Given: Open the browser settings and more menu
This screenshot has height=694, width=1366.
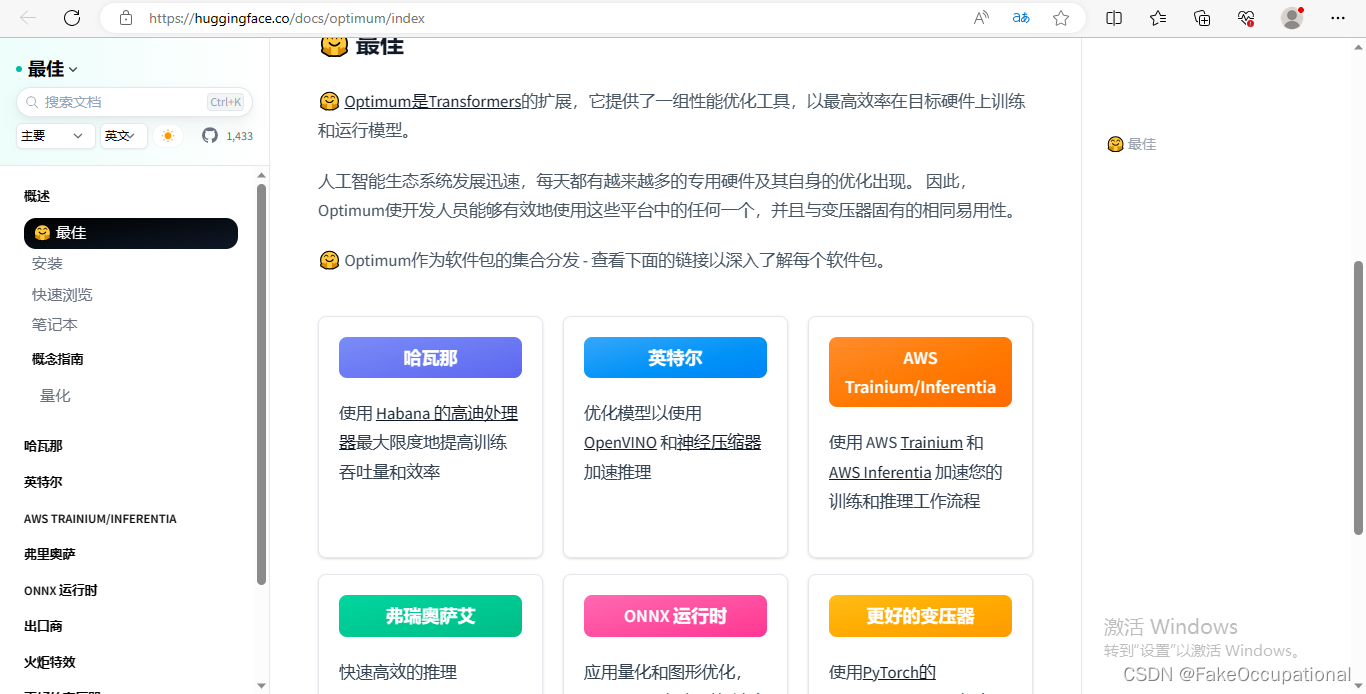Looking at the screenshot, I should (1338, 18).
